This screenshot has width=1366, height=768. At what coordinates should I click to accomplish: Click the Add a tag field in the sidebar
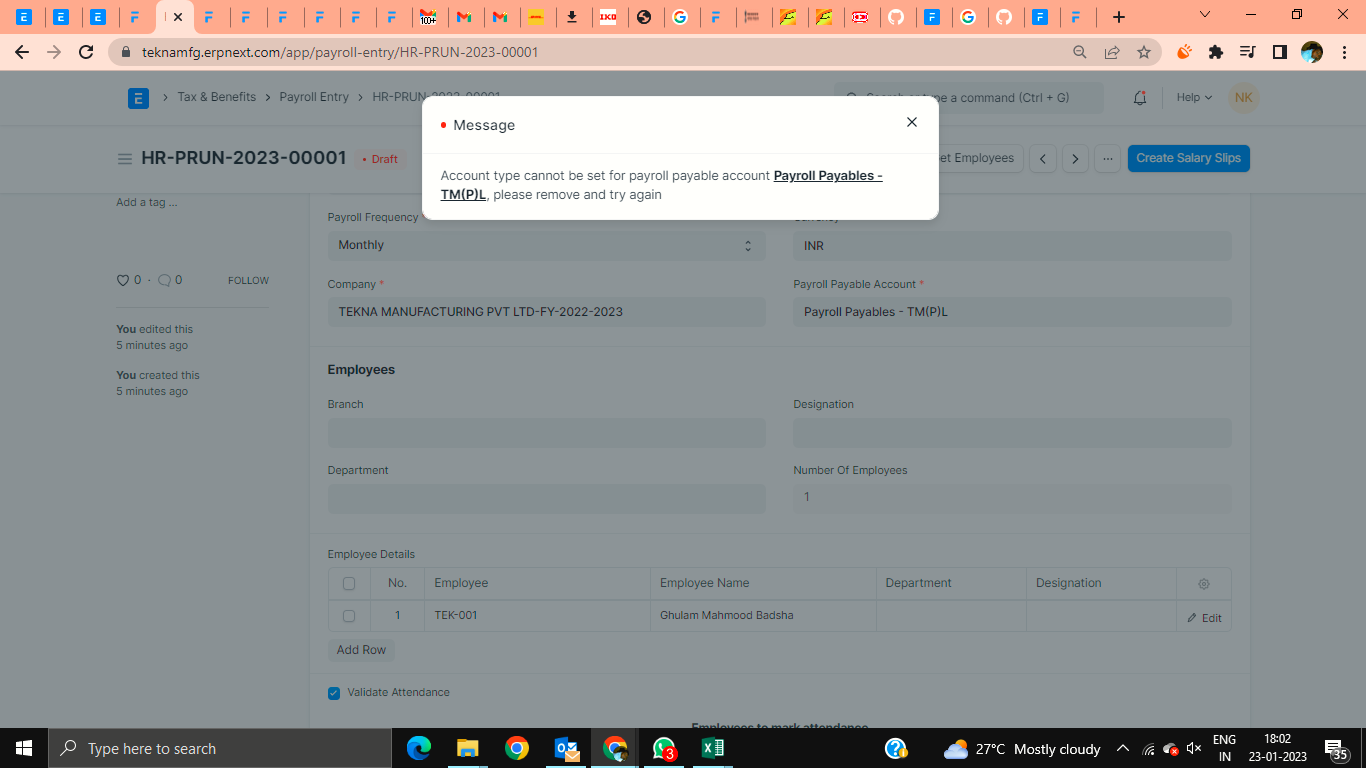[x=145, y=201]
